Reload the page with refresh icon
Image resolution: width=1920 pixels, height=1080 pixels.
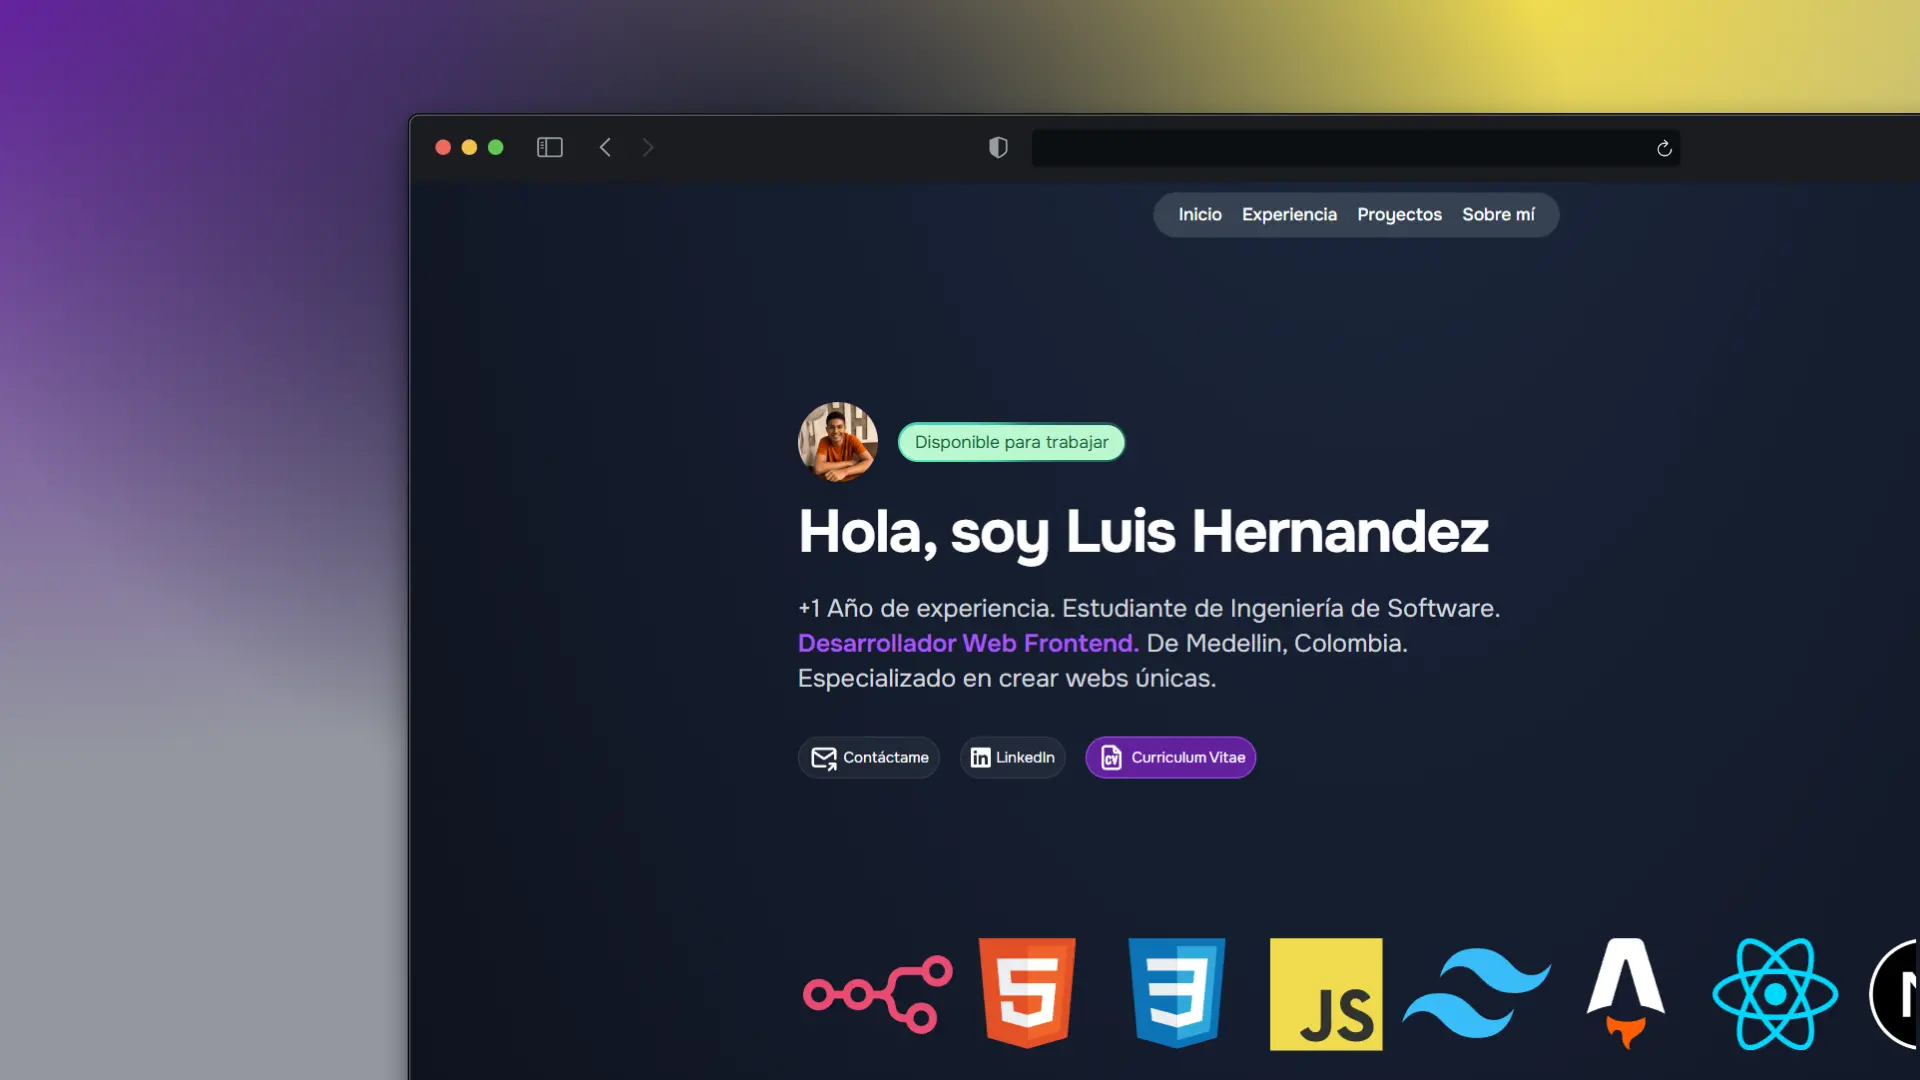tap(1664, 149)
